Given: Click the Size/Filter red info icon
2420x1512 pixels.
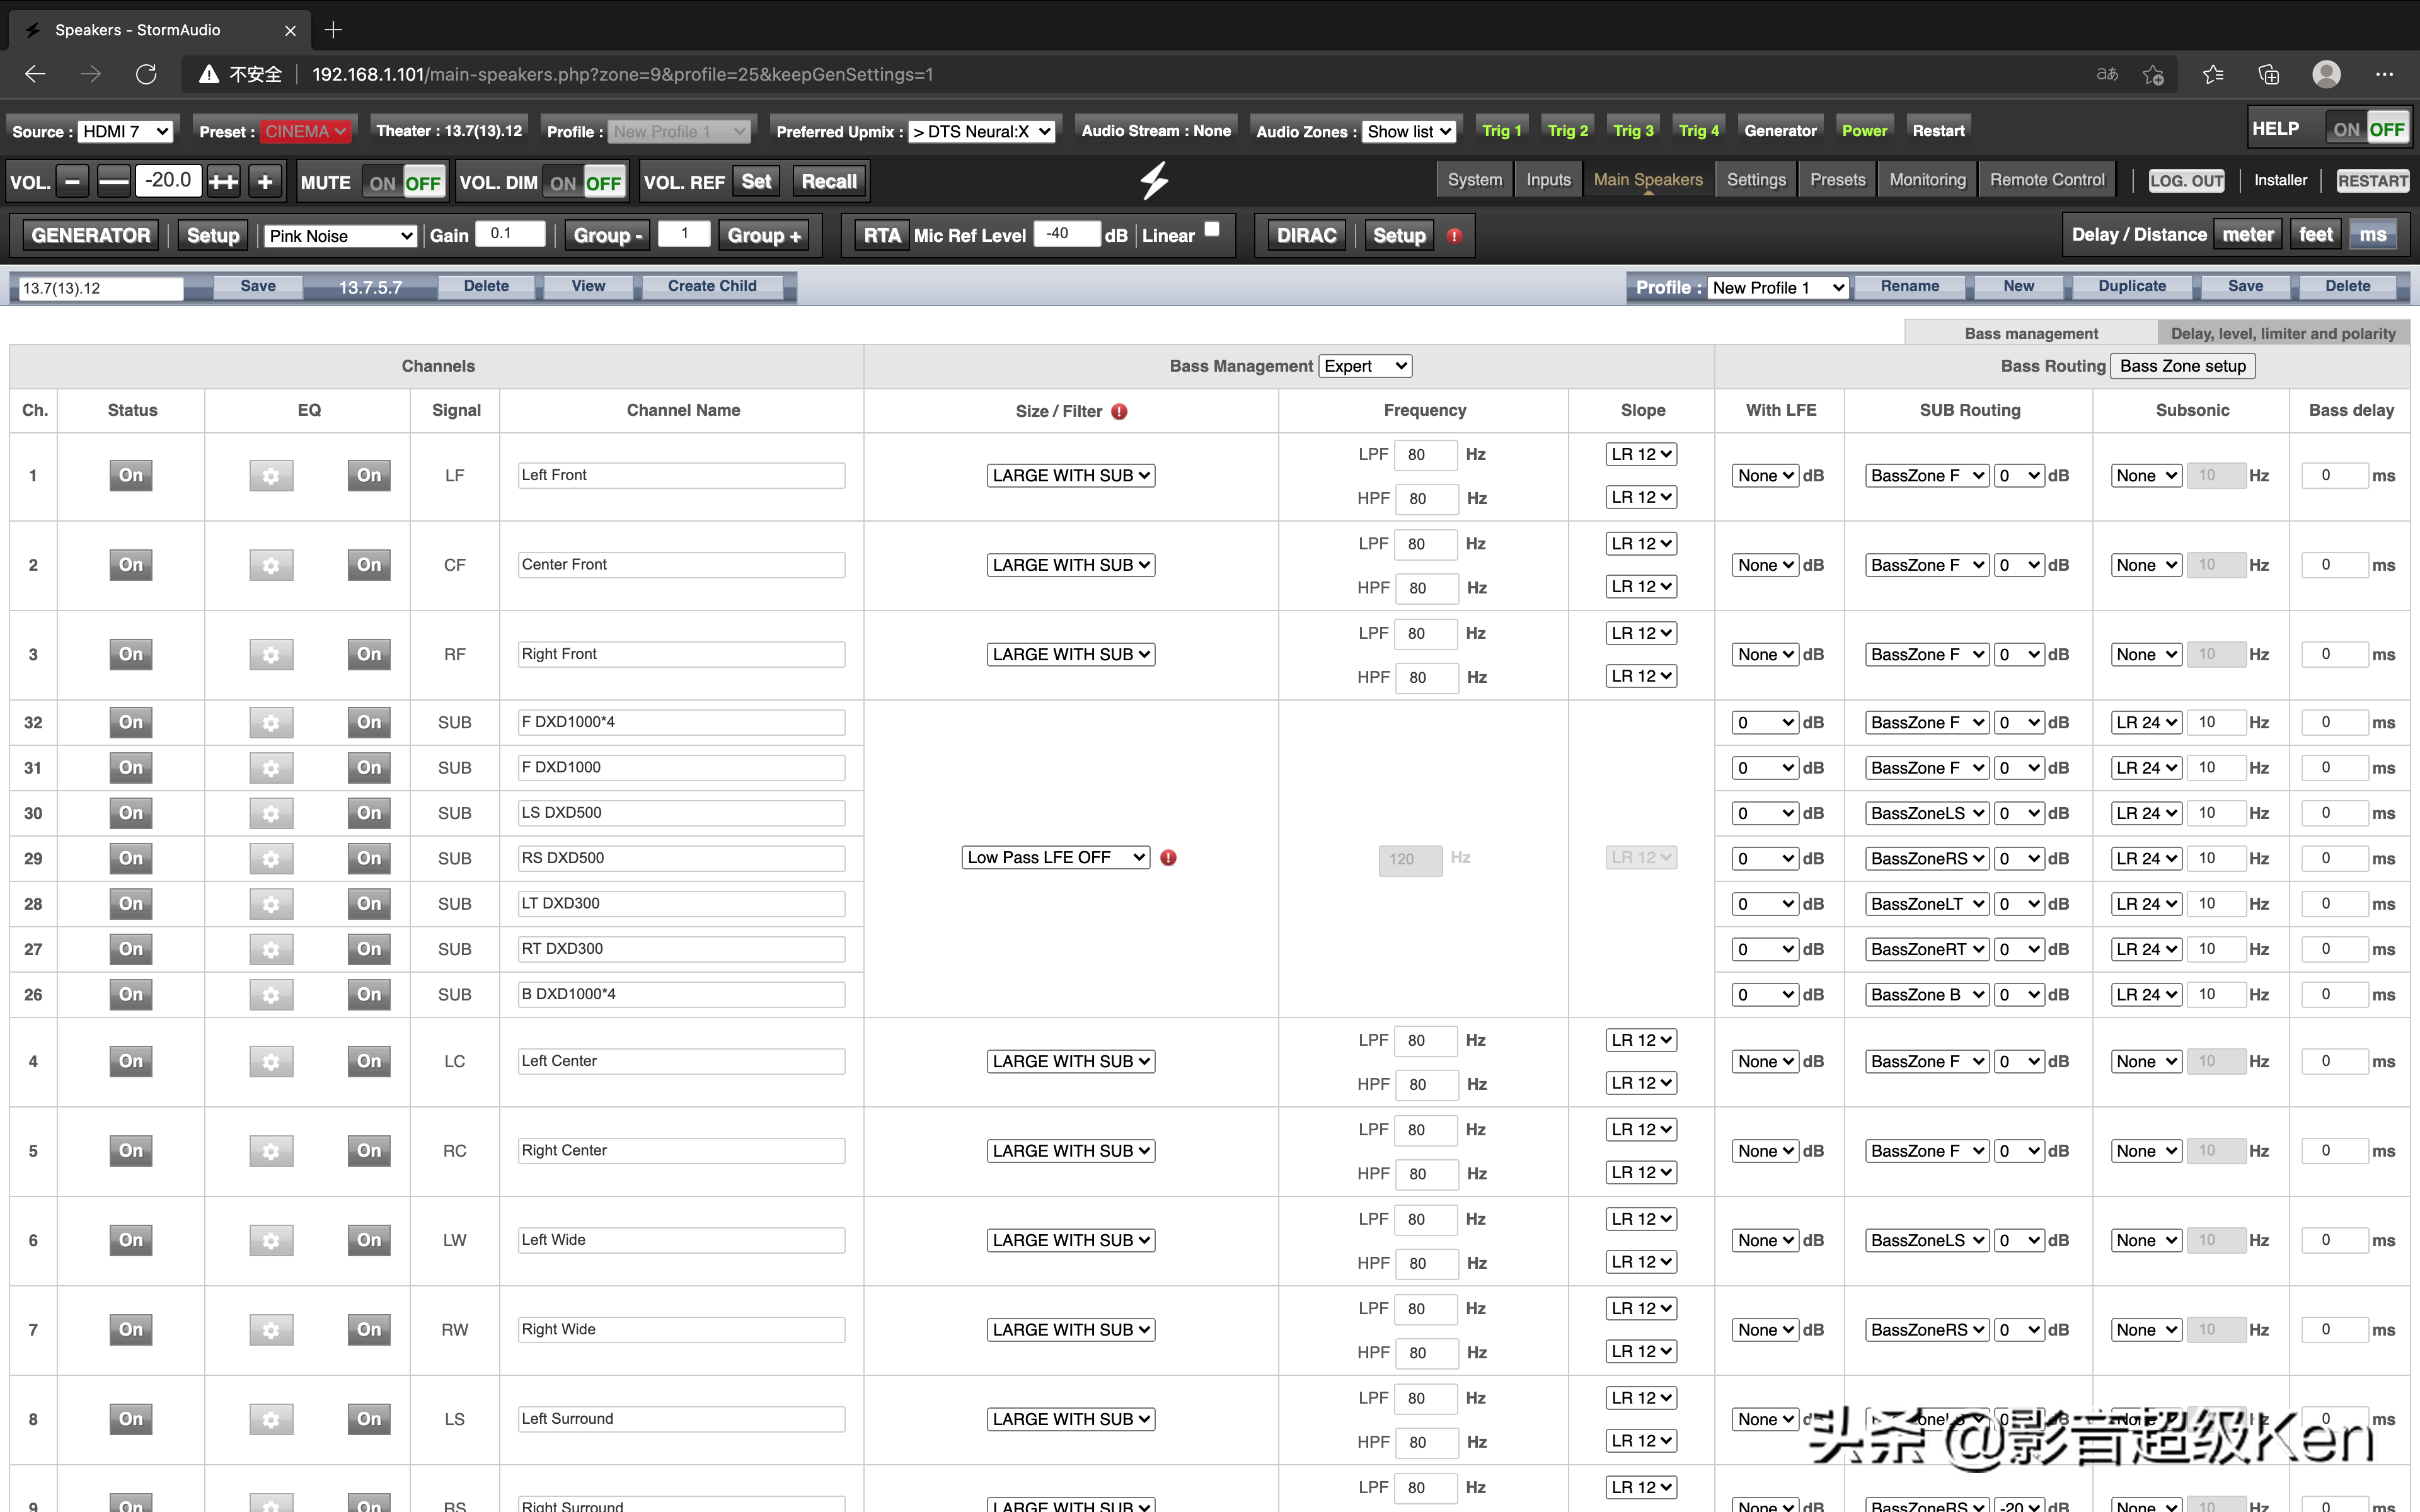Looking at the screenshot, I should [x=1119, y=411].
